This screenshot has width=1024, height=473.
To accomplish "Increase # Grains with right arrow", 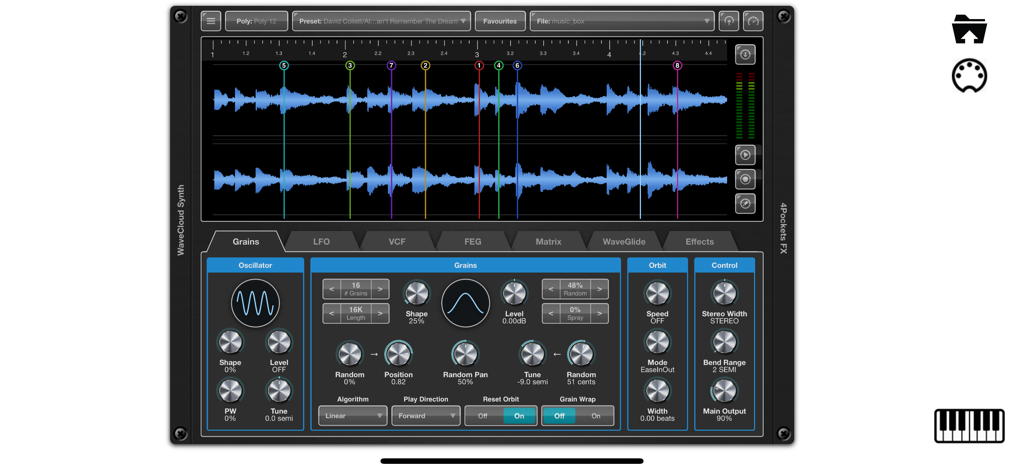I will (x=381, y=289).
